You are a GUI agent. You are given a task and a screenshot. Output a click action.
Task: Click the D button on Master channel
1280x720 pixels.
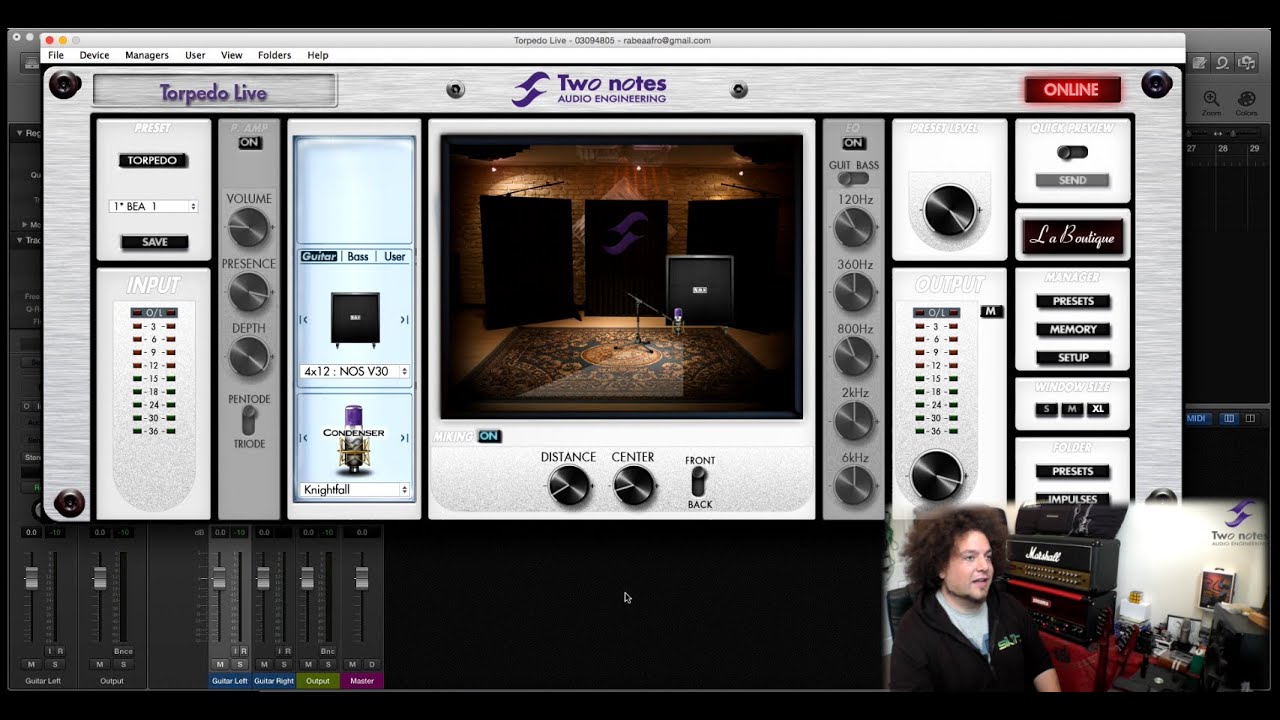click(x=371, y=664)
